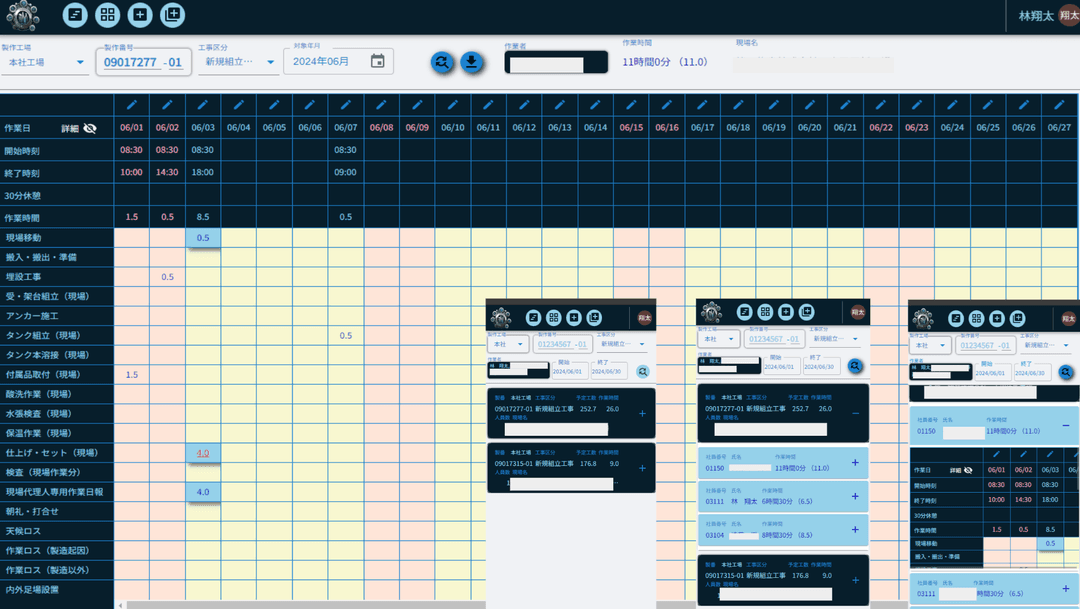
Task: Open the grid dashboard icon in main header
Action: click(107, 14)
